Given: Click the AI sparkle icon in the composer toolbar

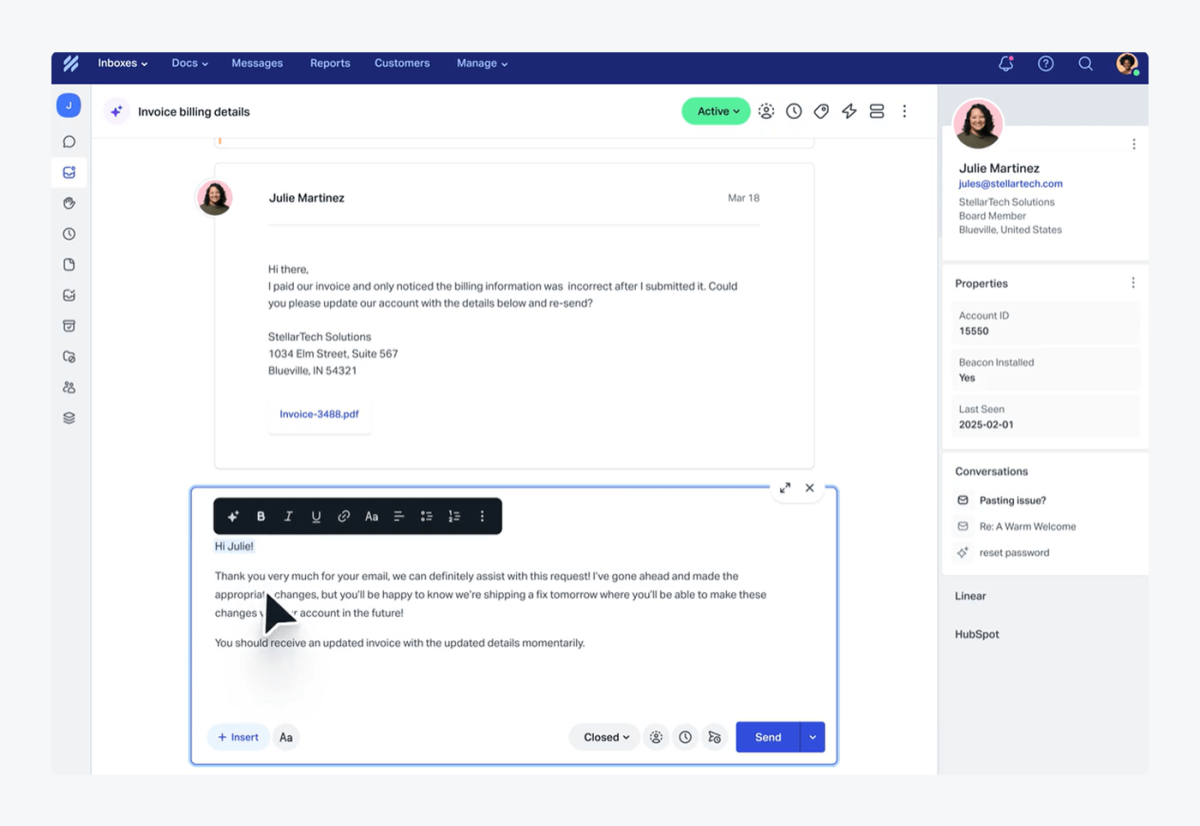Looking at the screenshot, I should [233, 516].
